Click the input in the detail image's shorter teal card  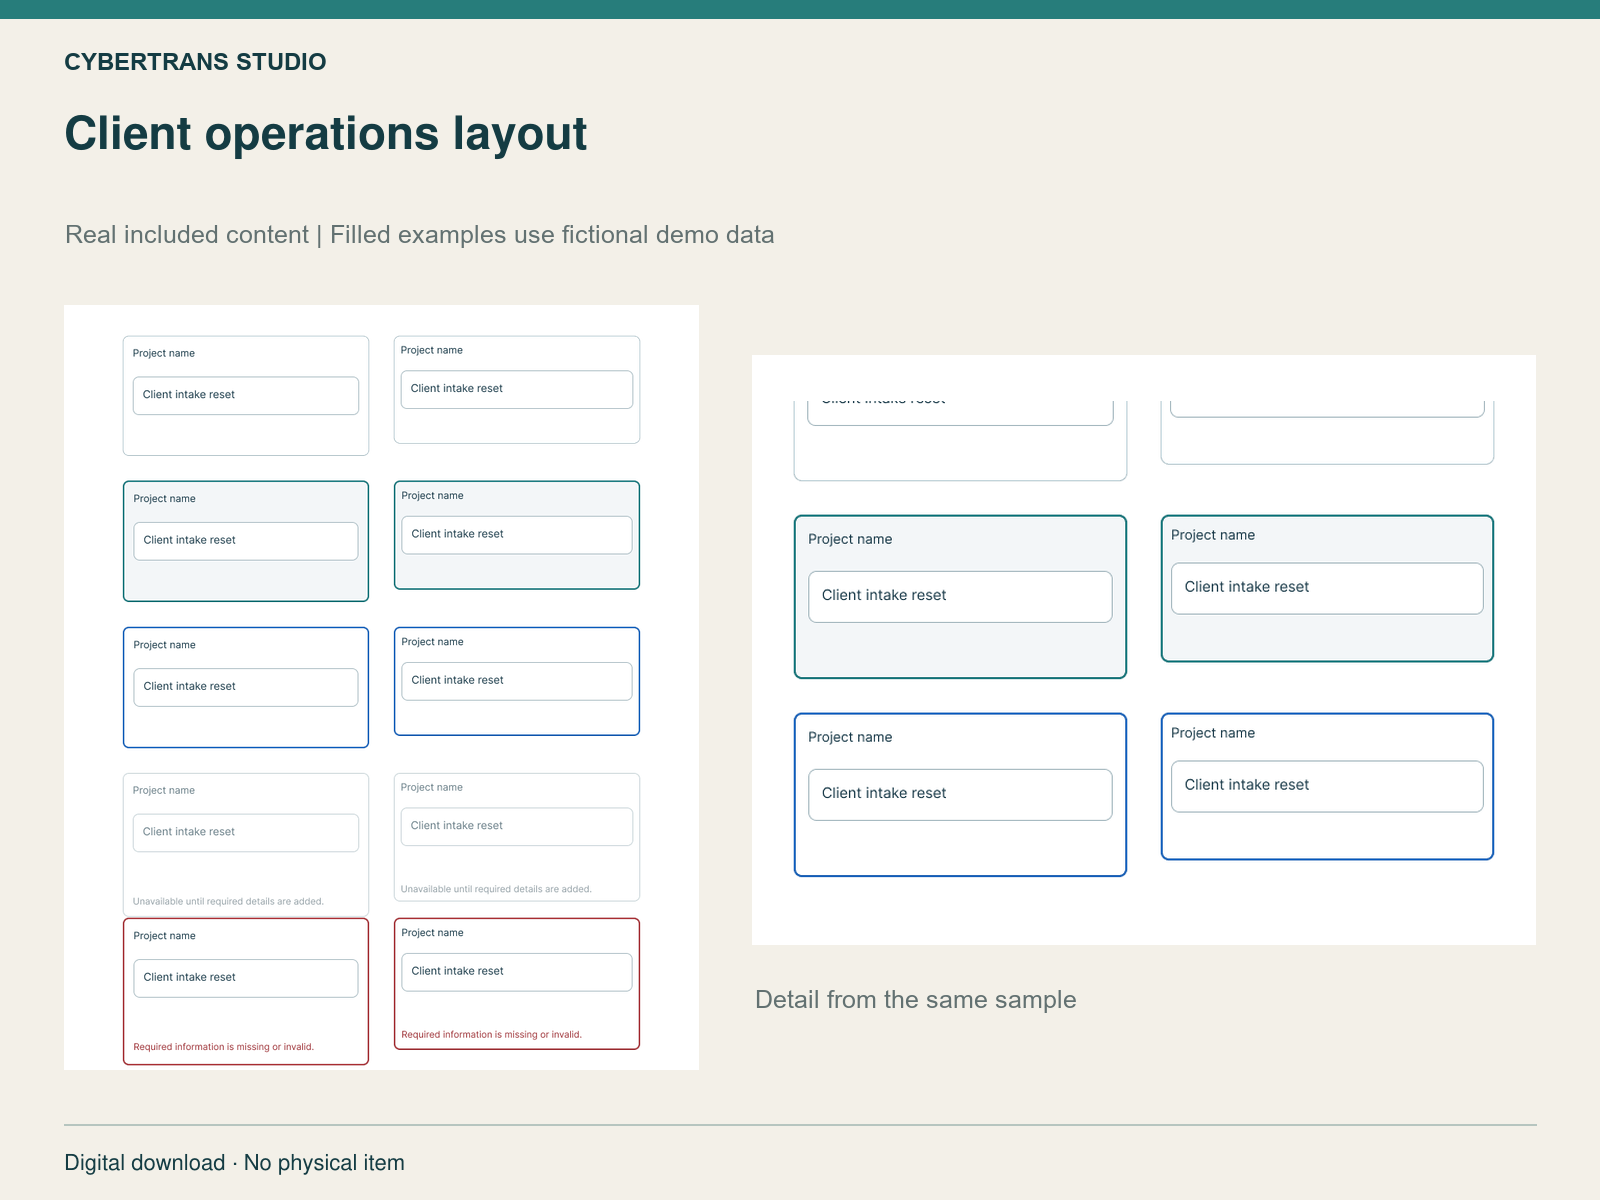pyautogui.click(x=1327, y=589)
